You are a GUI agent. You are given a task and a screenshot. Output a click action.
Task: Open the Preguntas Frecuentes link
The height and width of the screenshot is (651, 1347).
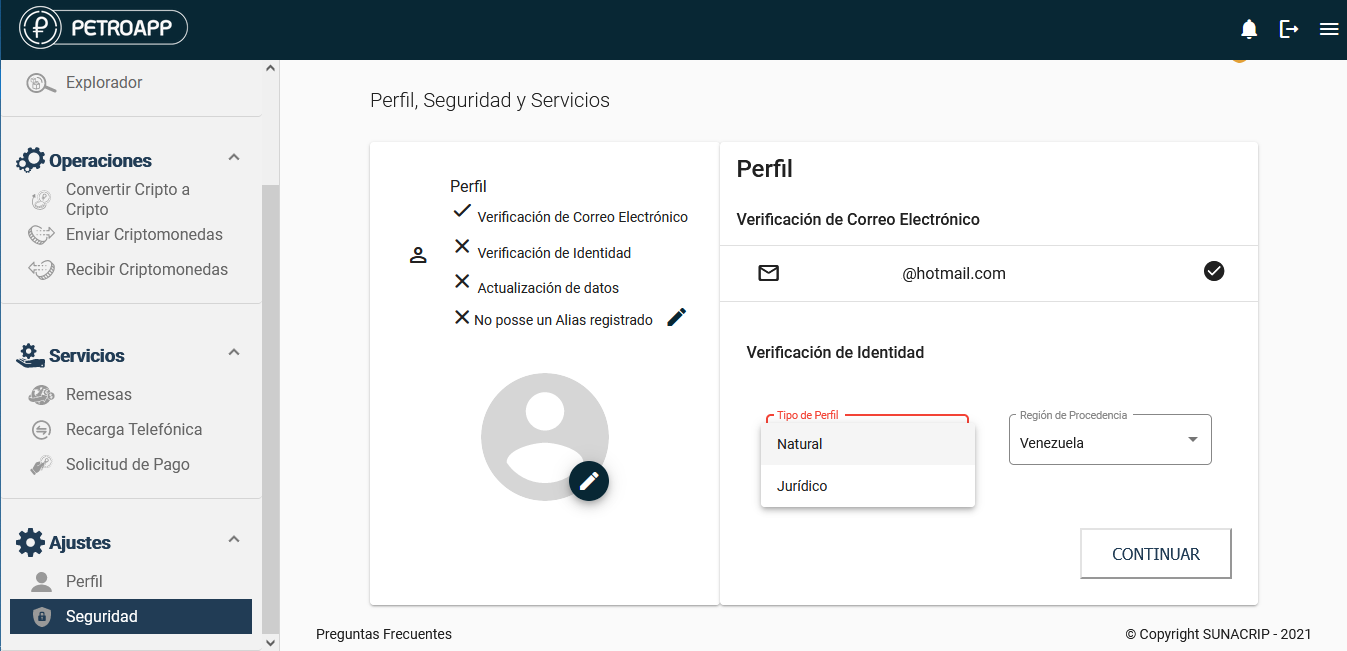384,634
